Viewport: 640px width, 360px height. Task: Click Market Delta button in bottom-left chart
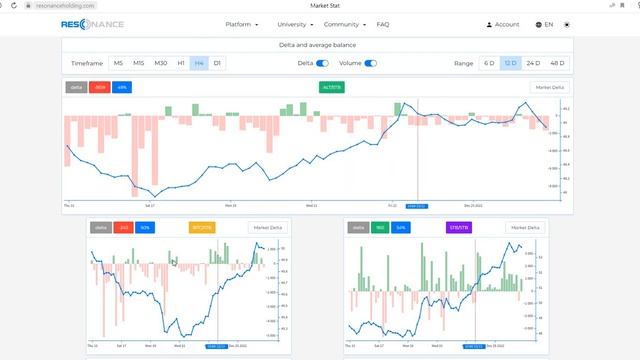(x=268, y=228)
